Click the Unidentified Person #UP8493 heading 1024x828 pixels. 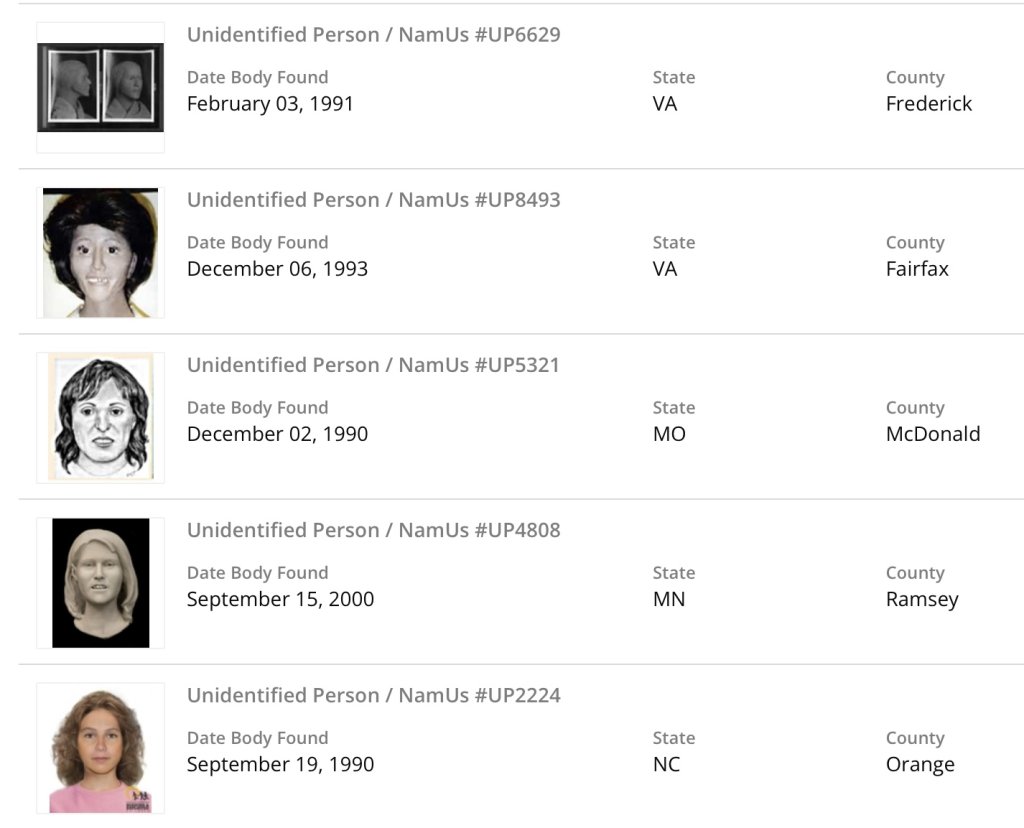(x=373, y=200)
